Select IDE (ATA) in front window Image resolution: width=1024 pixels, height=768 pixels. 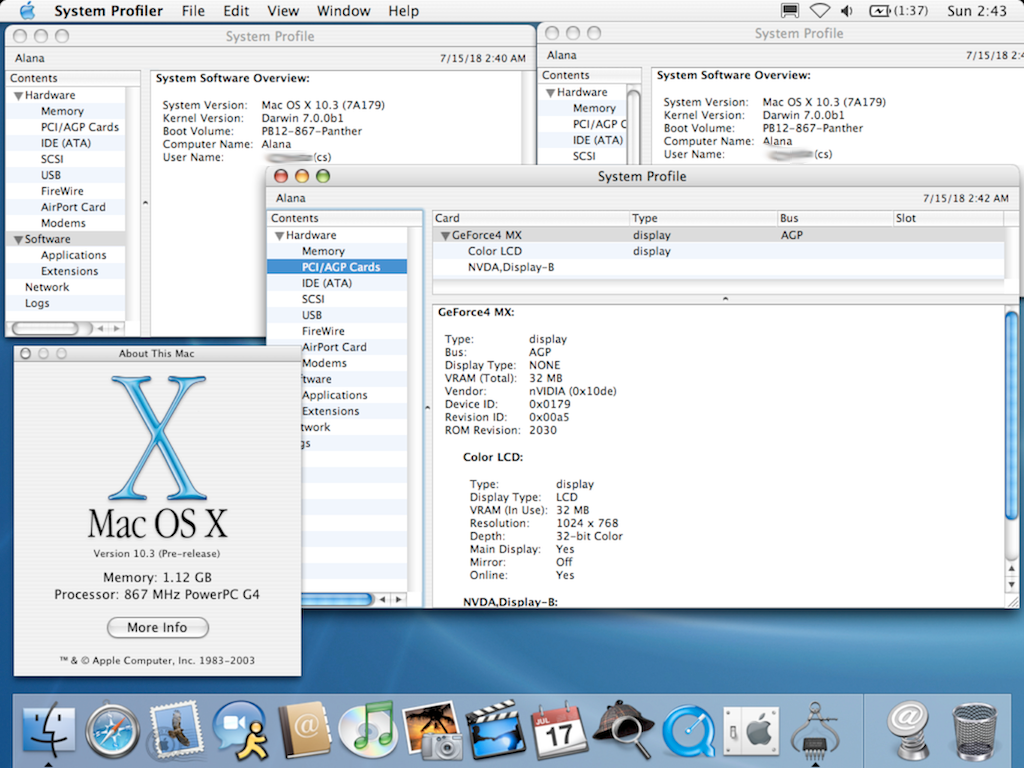point(337,283)
